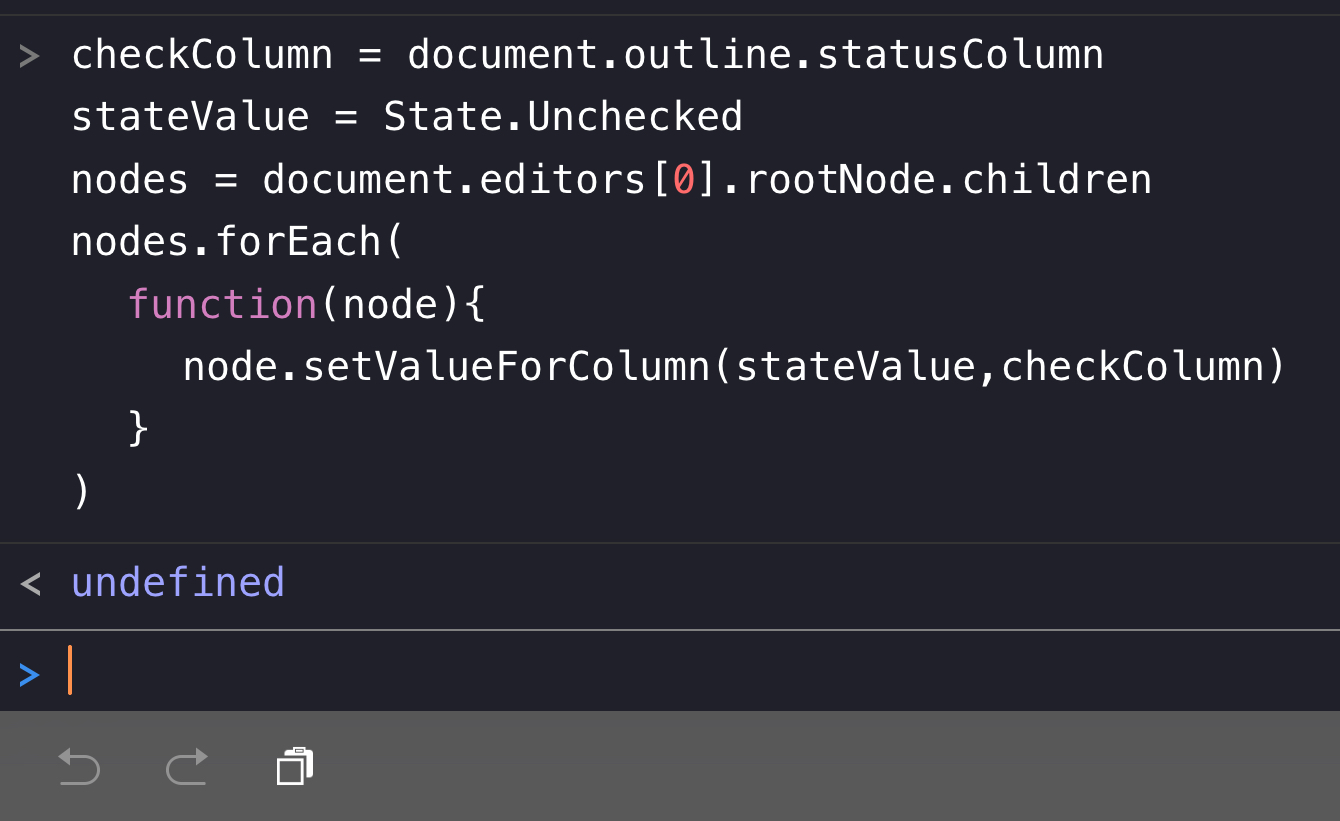Click the redo arrow icon
The height and width of the screenshot is (821, 1340).
point(187,767)
